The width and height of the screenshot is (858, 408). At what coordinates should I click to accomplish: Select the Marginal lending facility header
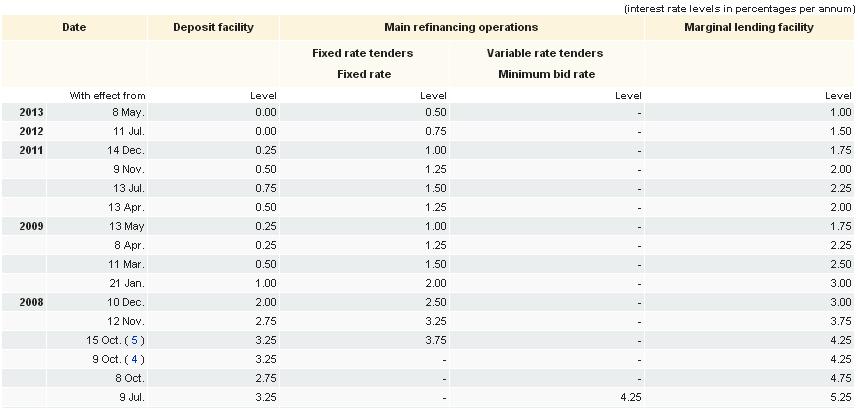click(749, 27)
